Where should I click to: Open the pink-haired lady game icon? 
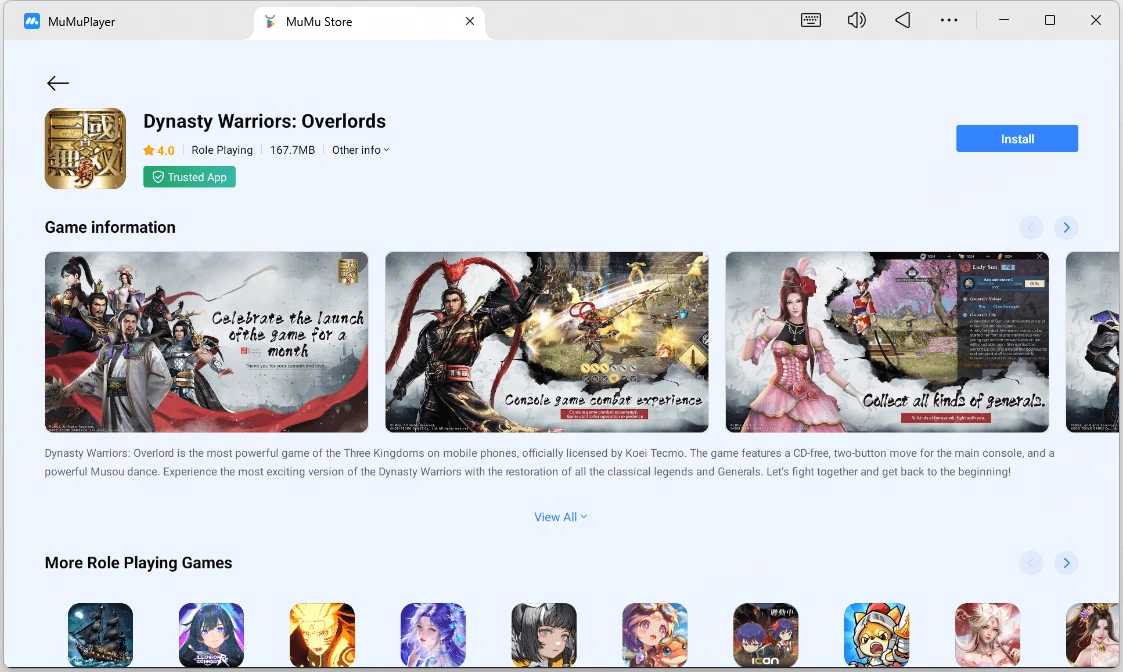click(x=987, y=635)
